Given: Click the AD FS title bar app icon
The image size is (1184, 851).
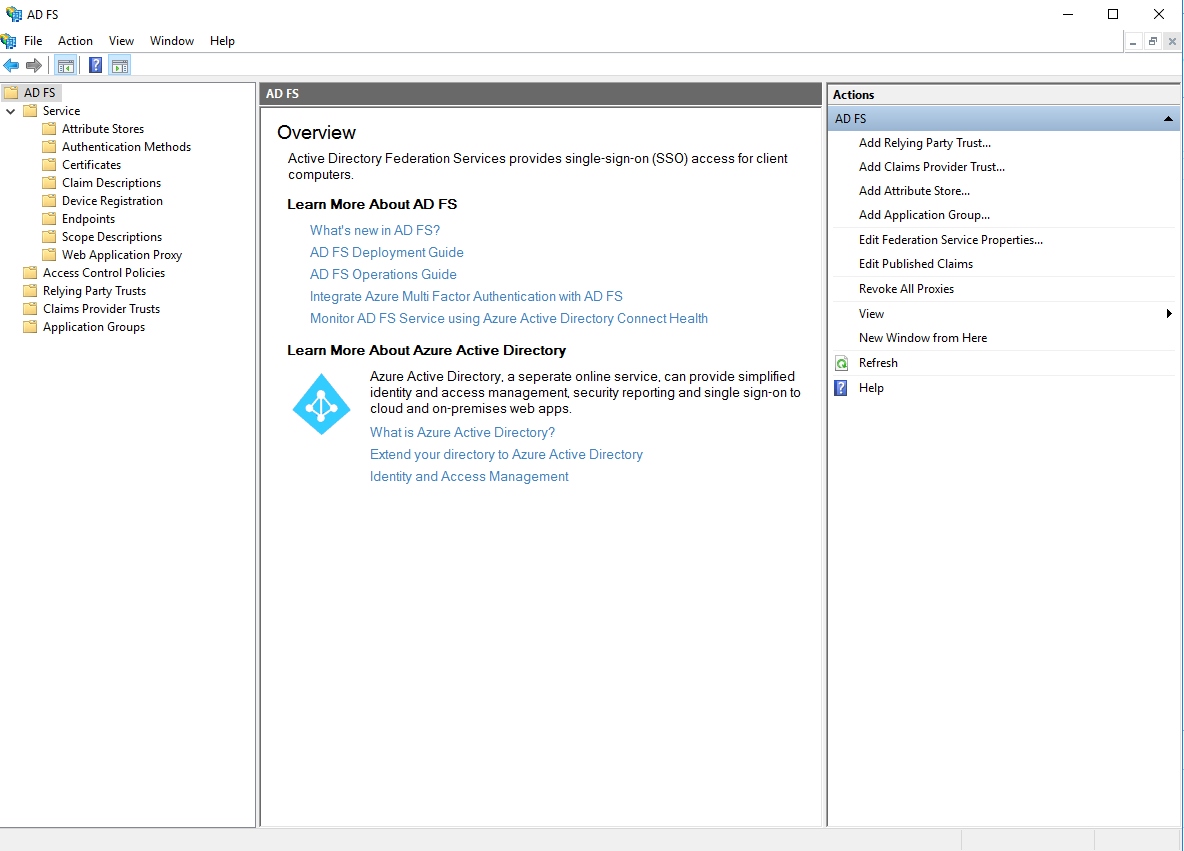Looking at the screenshot, I should pyautogui.click(x=14, y=14).
